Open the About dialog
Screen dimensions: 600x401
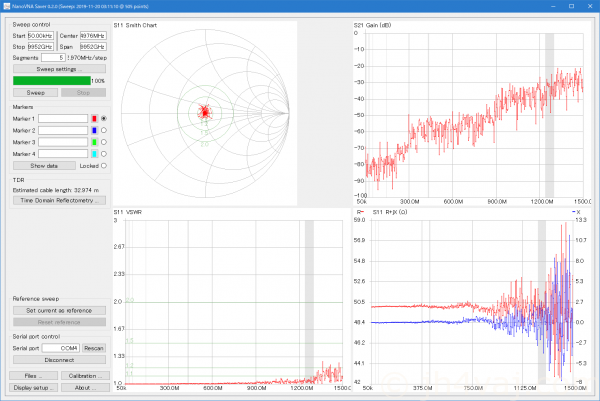85,388
